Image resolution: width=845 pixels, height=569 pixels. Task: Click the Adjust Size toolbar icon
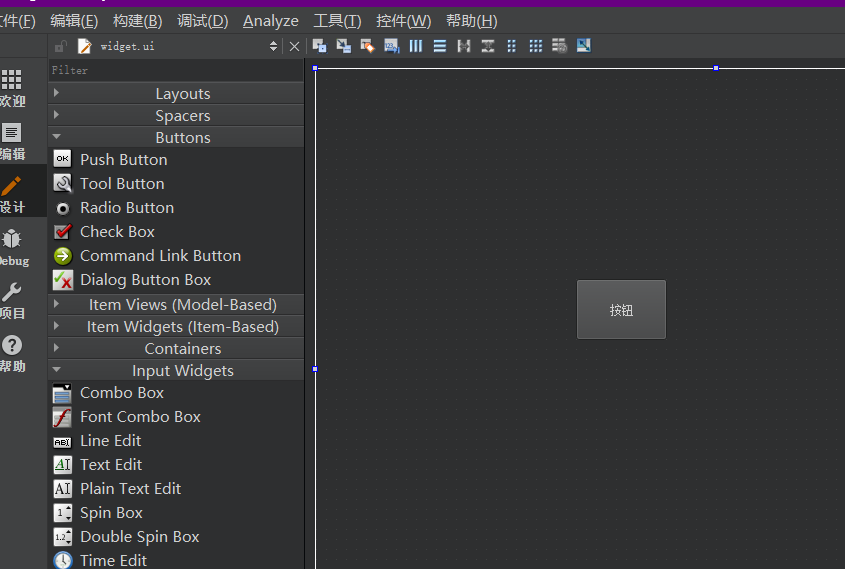(584, 46)
